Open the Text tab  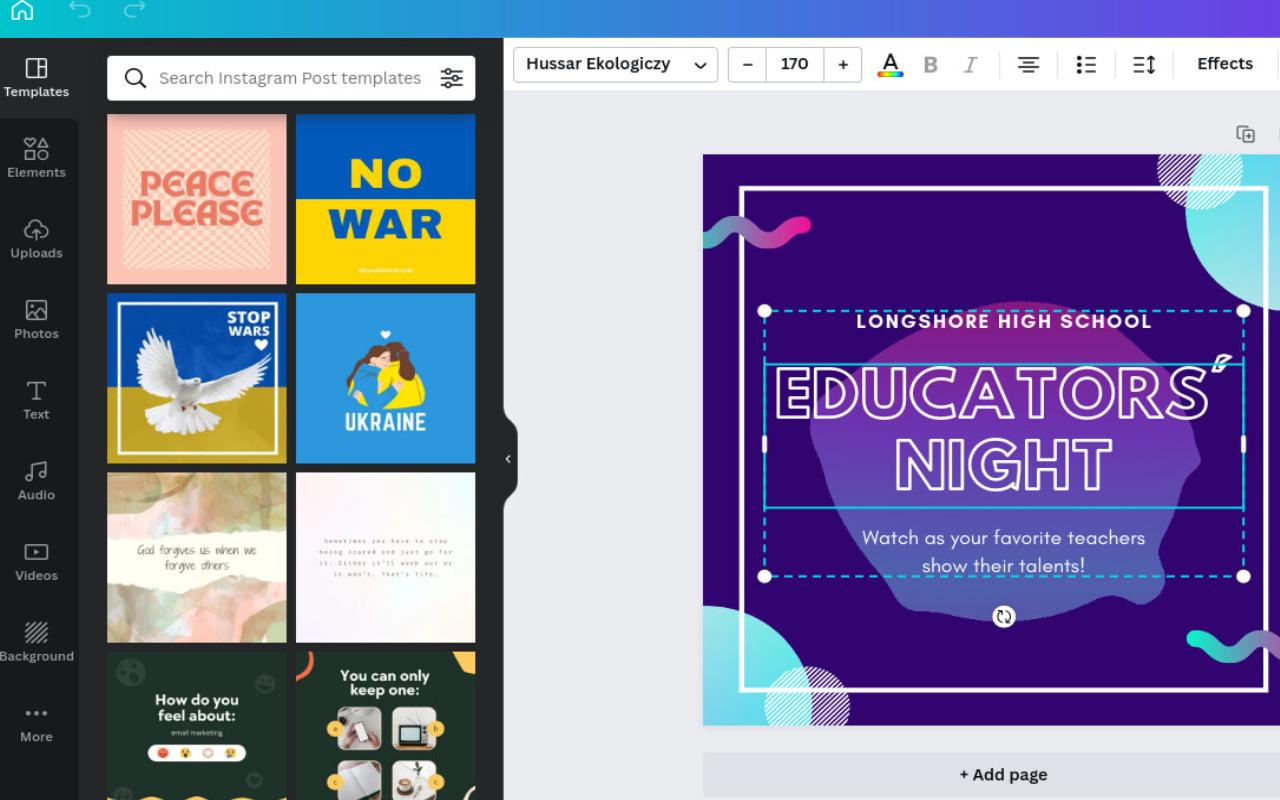pos(36,401)
